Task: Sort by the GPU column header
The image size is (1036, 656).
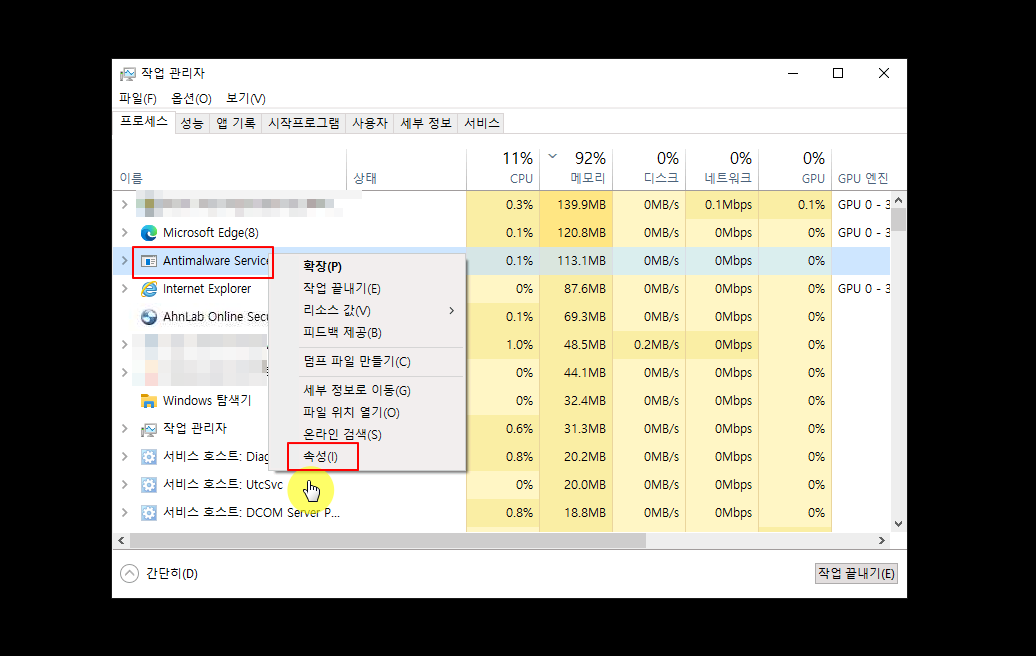Action: [x=796, y=169]
